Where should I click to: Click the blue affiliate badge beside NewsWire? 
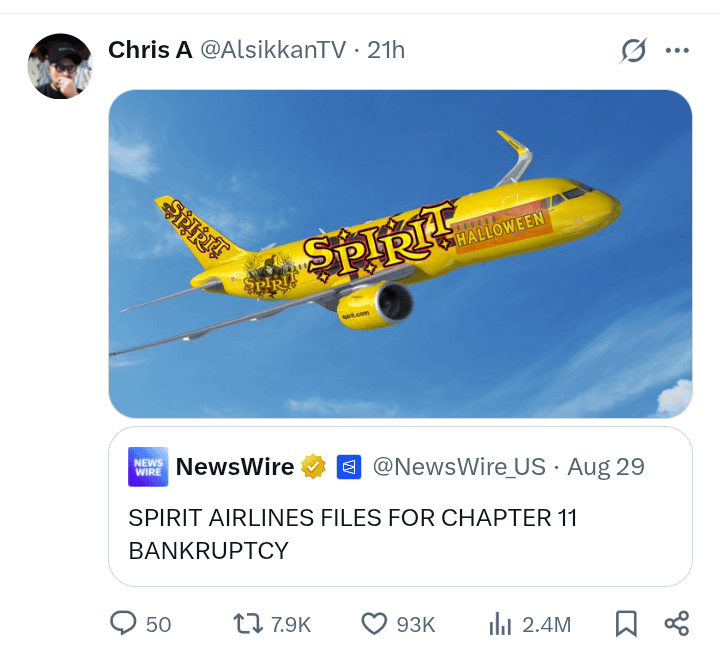[349, 467]
